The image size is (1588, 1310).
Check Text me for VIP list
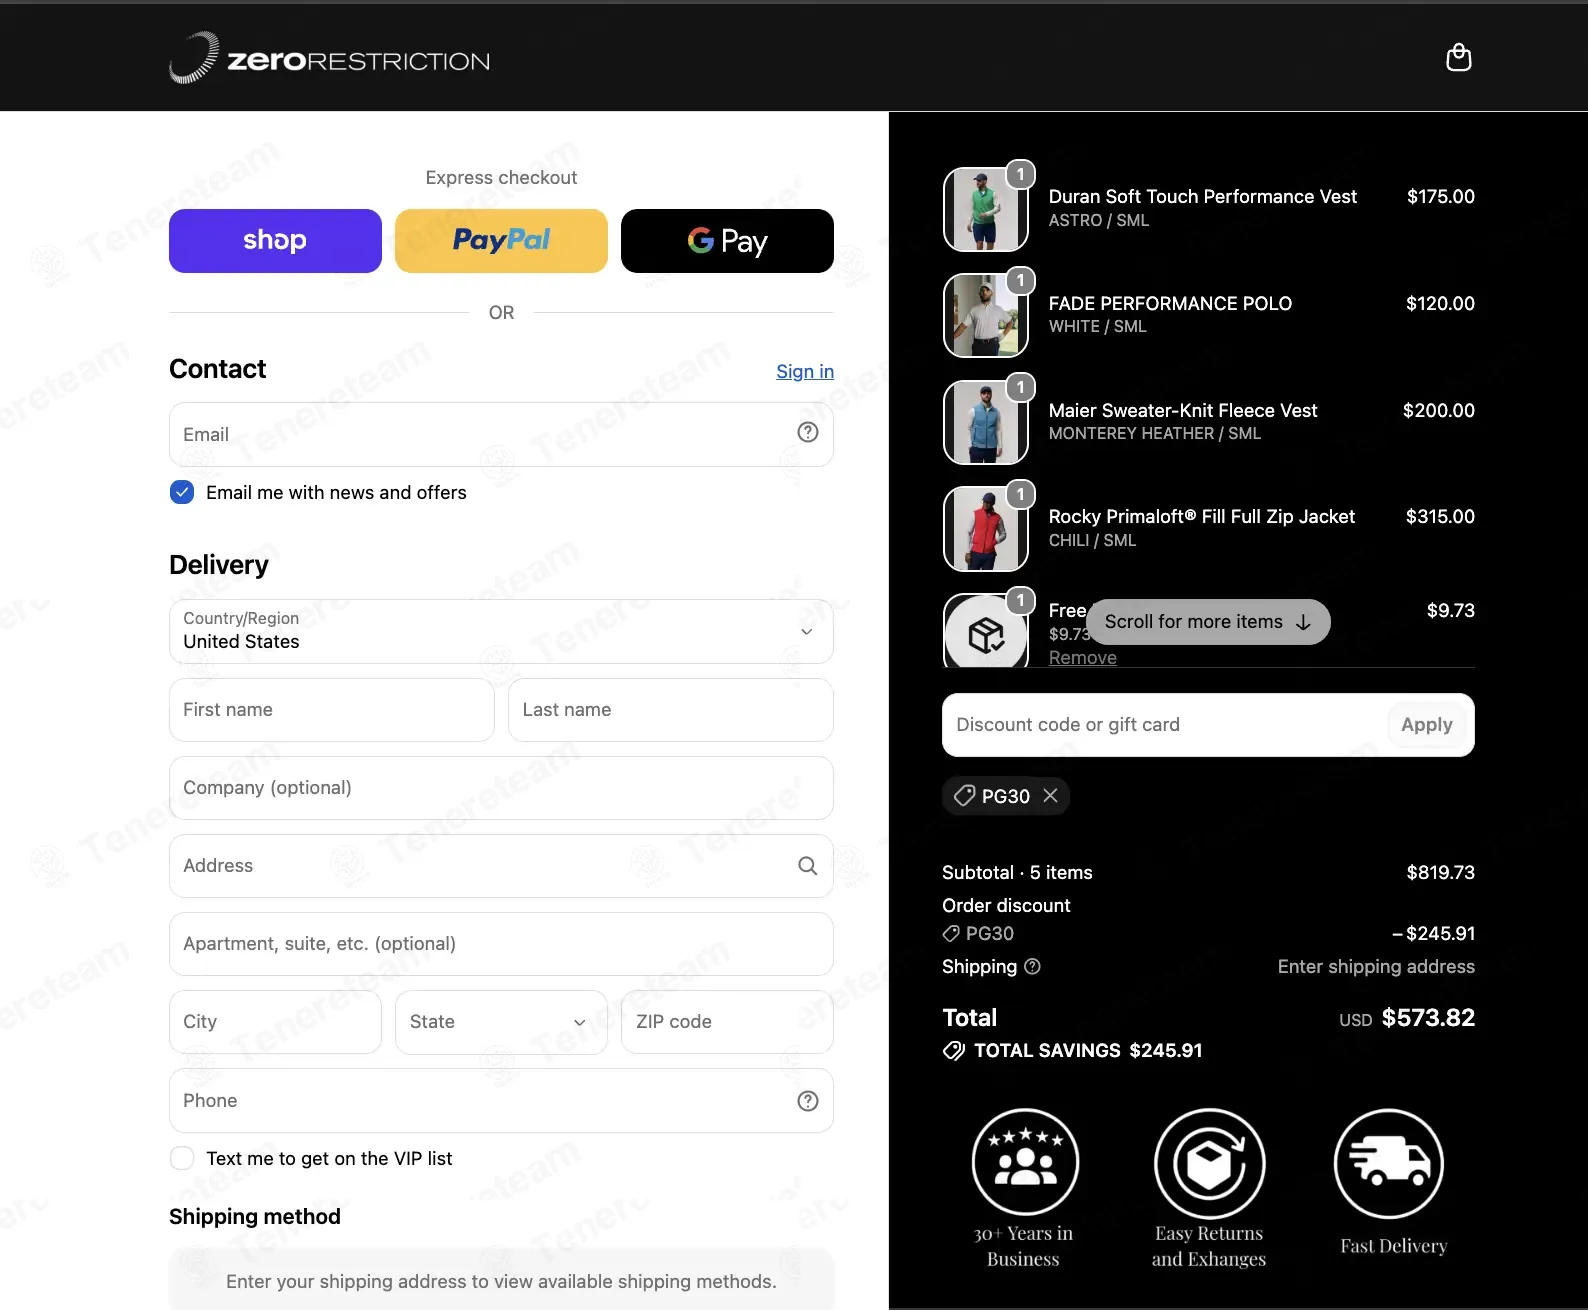click(x=182, y=1158)
